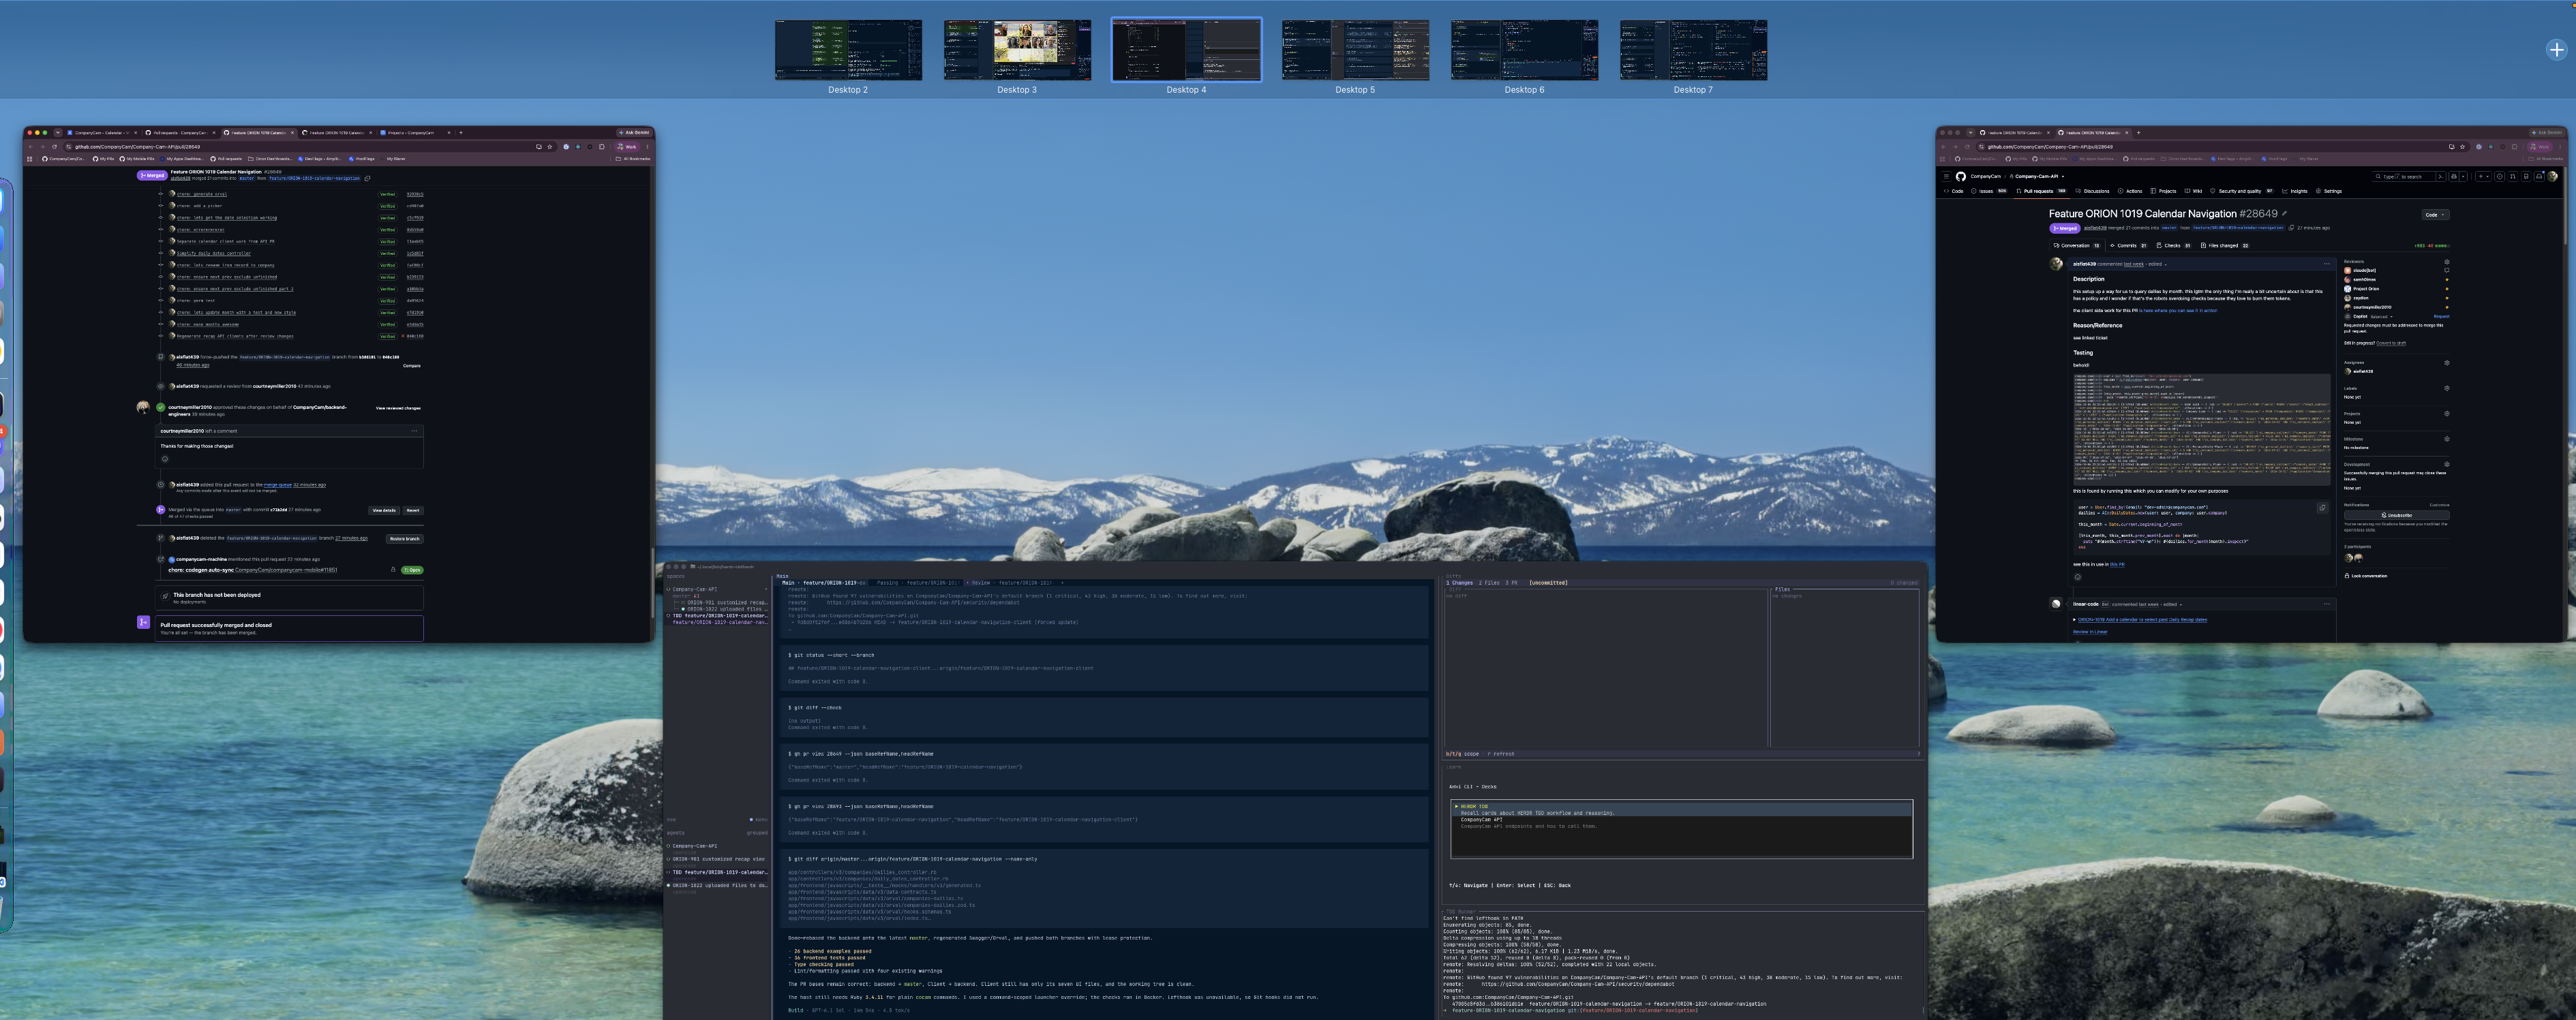
Task: Click the merge queue link
Action: [278, 485]
